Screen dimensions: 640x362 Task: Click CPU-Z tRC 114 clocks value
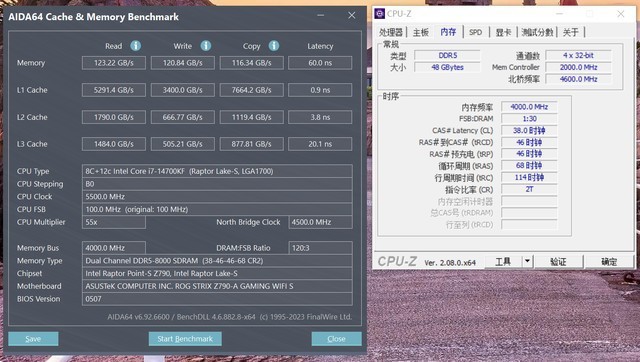click(529, 178)
